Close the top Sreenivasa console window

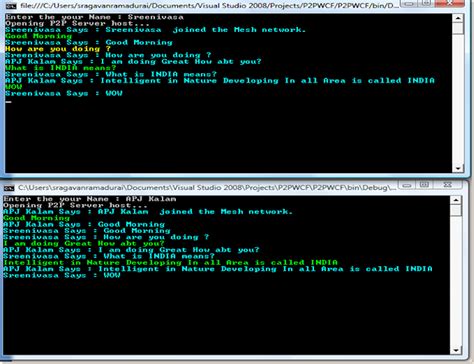pos(450,3)
